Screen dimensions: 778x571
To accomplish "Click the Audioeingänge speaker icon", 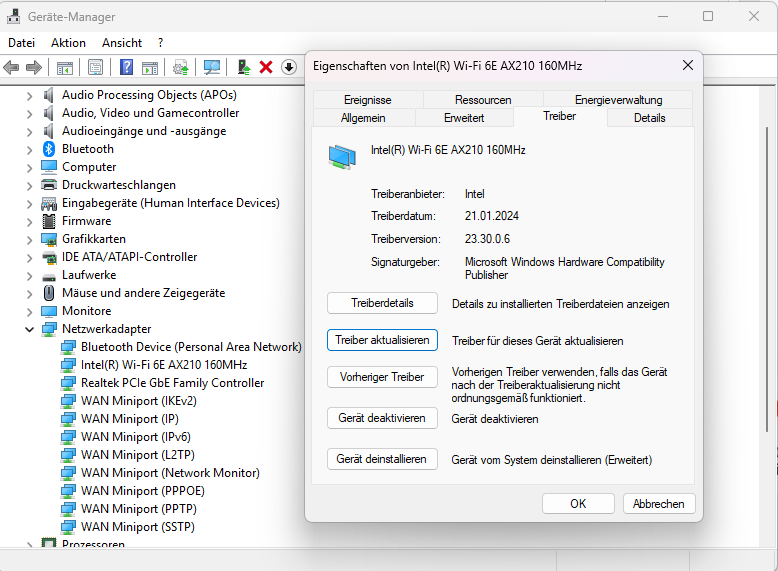I will click(x=49, y=131).
